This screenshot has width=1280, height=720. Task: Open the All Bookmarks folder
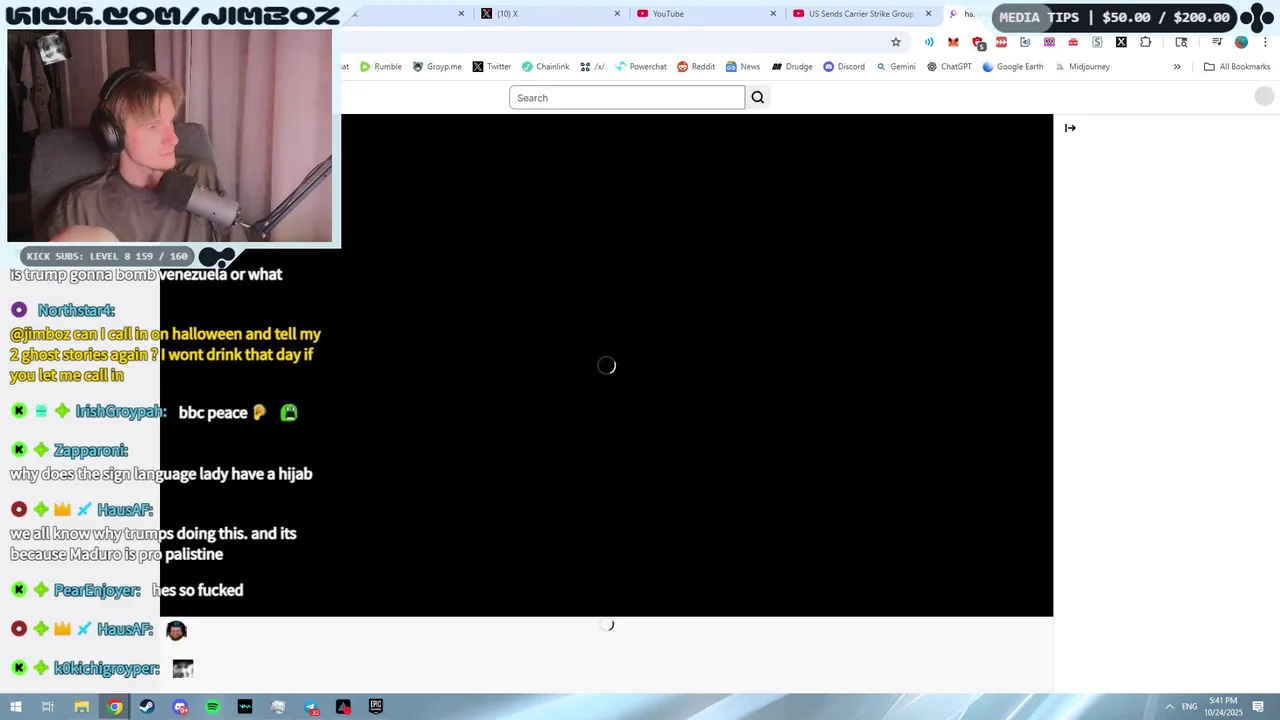click(x=1237, y=67)
